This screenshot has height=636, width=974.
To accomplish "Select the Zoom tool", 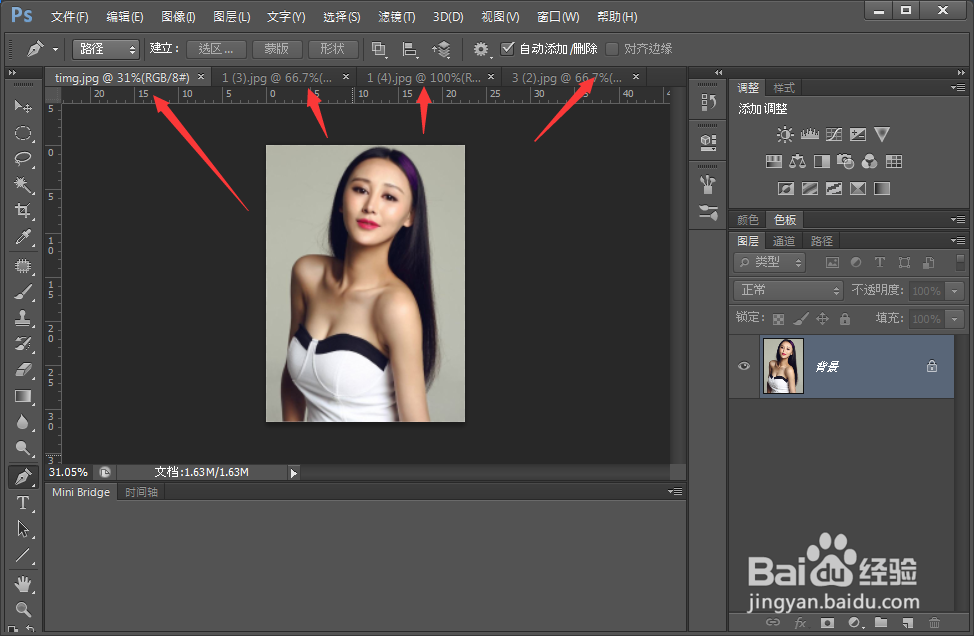I will 23,609.
